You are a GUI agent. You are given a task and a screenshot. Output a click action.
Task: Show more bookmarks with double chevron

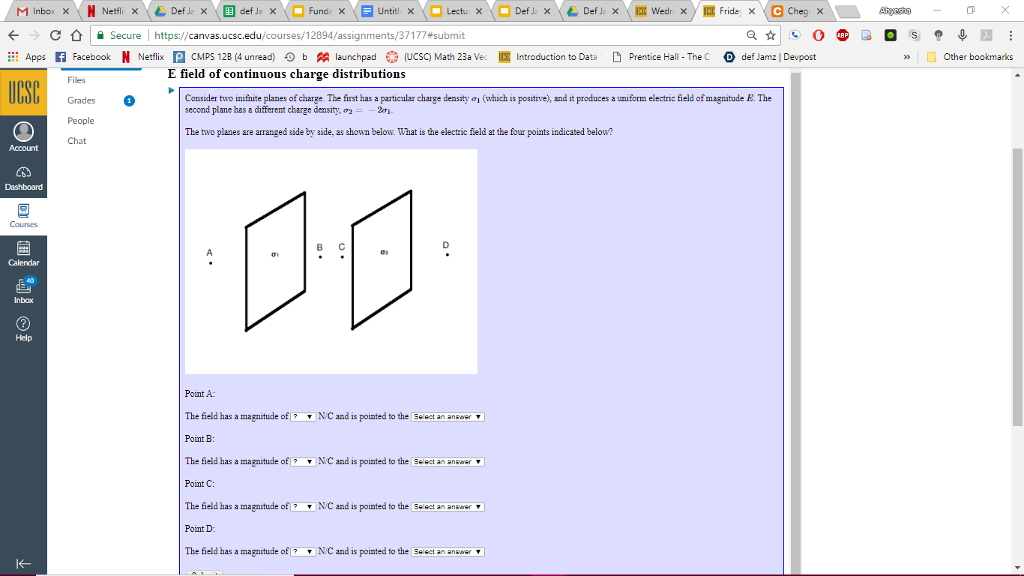coord(906,57)
